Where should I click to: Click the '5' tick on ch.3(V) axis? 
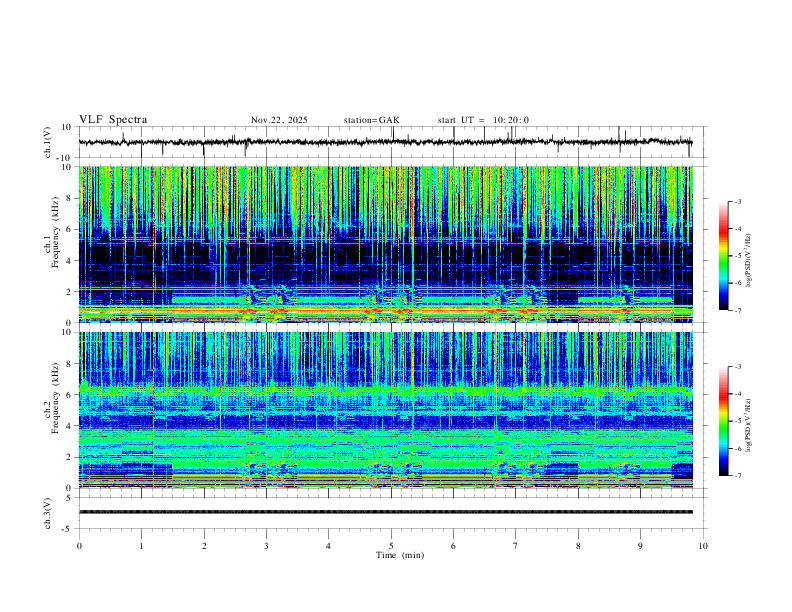[70, 498]
